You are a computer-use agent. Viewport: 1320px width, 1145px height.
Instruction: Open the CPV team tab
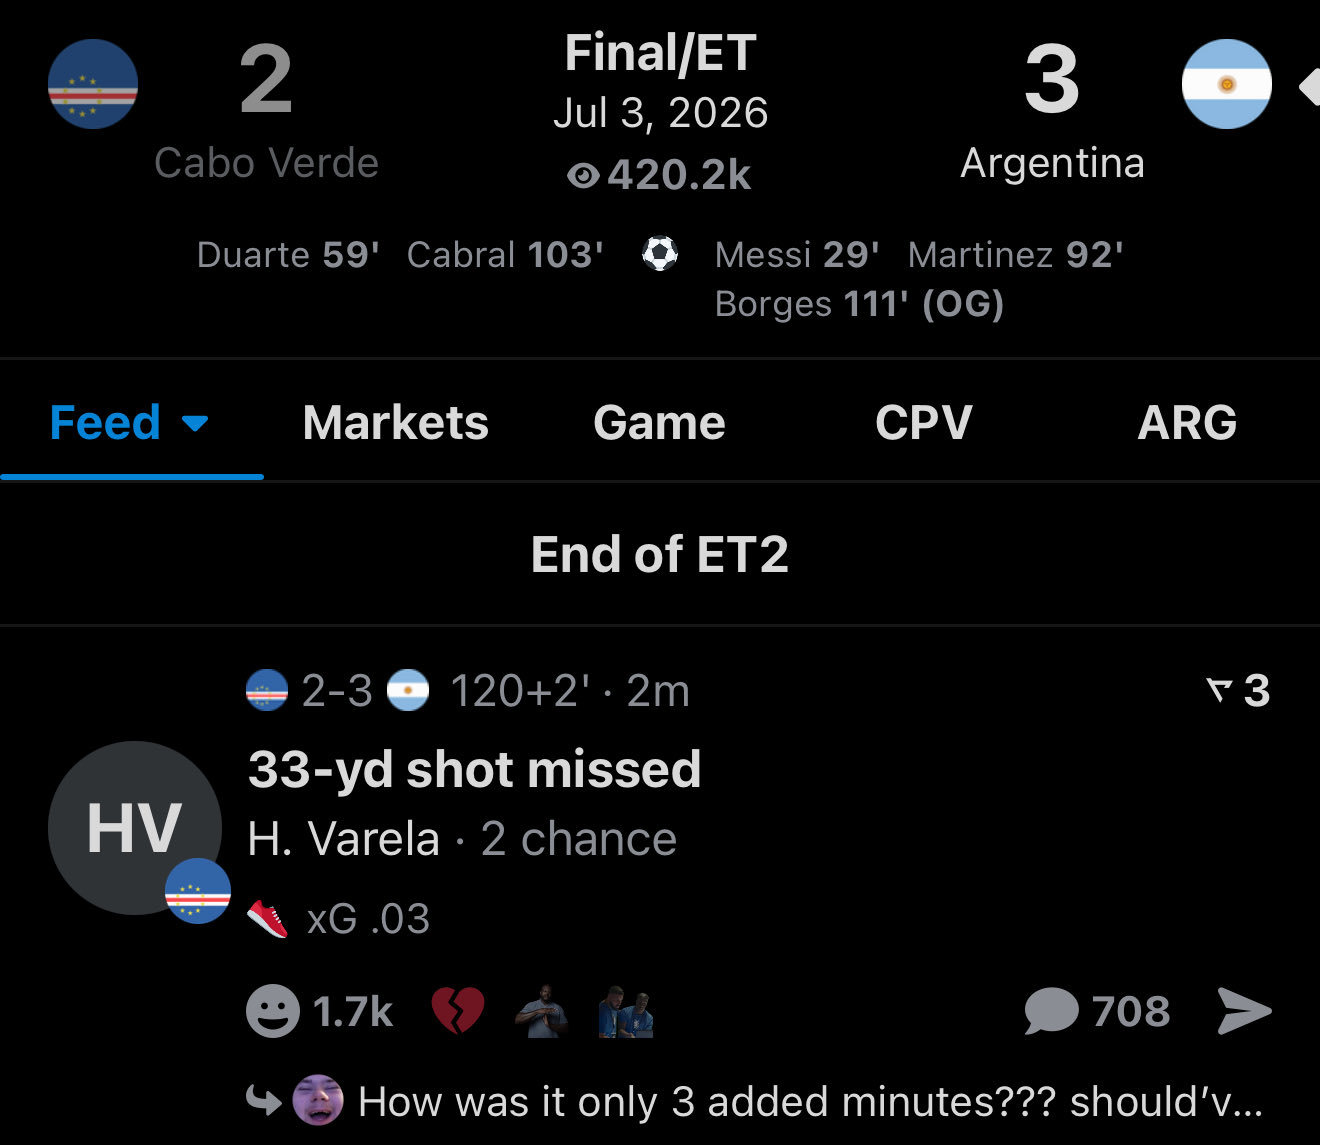point(923,422)
